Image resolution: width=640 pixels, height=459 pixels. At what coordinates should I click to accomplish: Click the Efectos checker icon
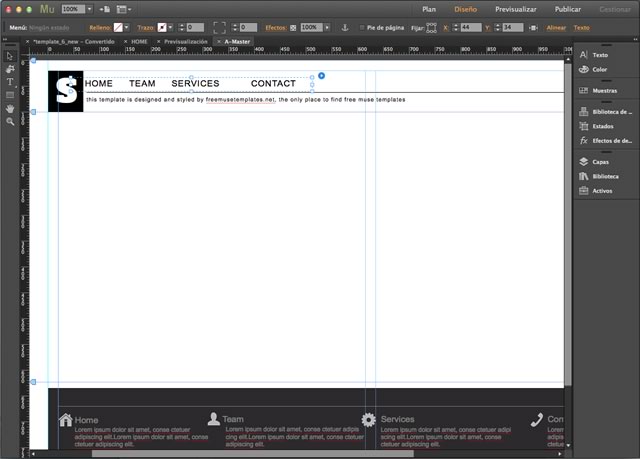pos(293,28)
